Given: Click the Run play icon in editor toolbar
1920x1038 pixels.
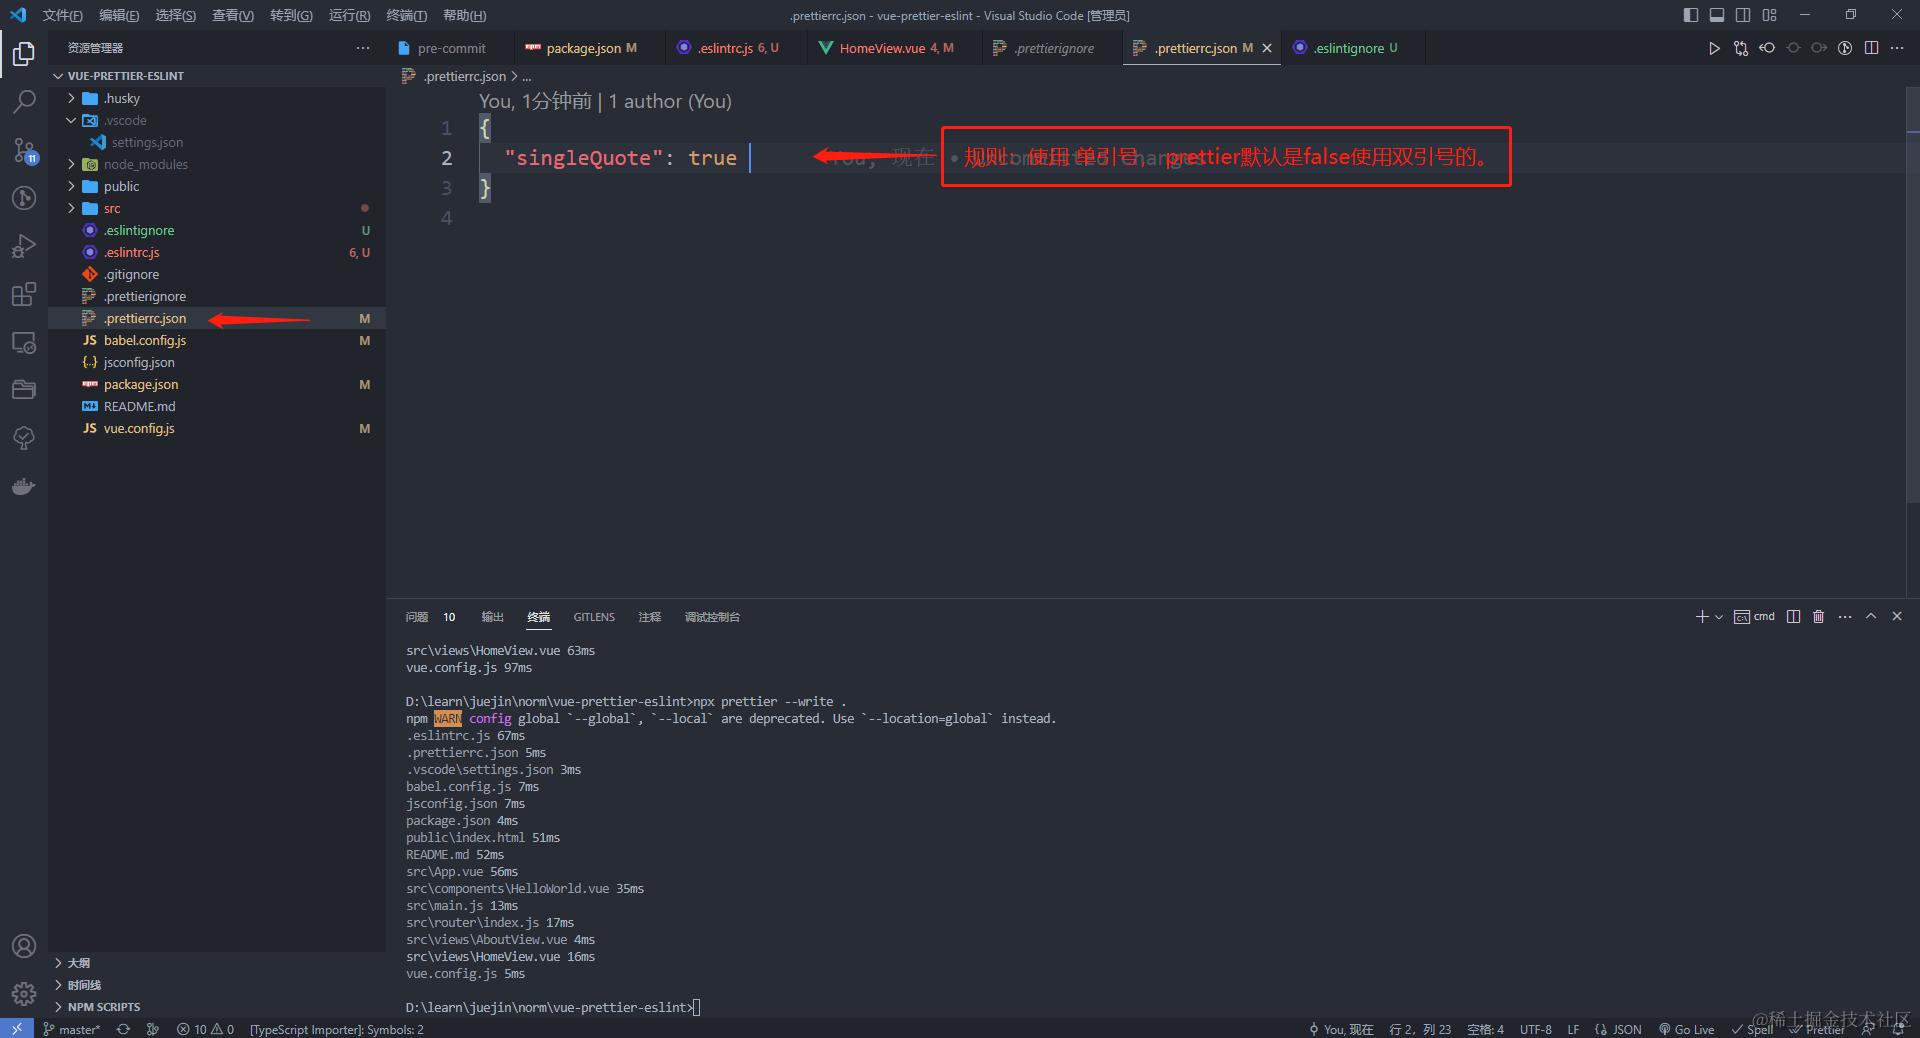Looking at the screenshot, I should (1714, 48).
